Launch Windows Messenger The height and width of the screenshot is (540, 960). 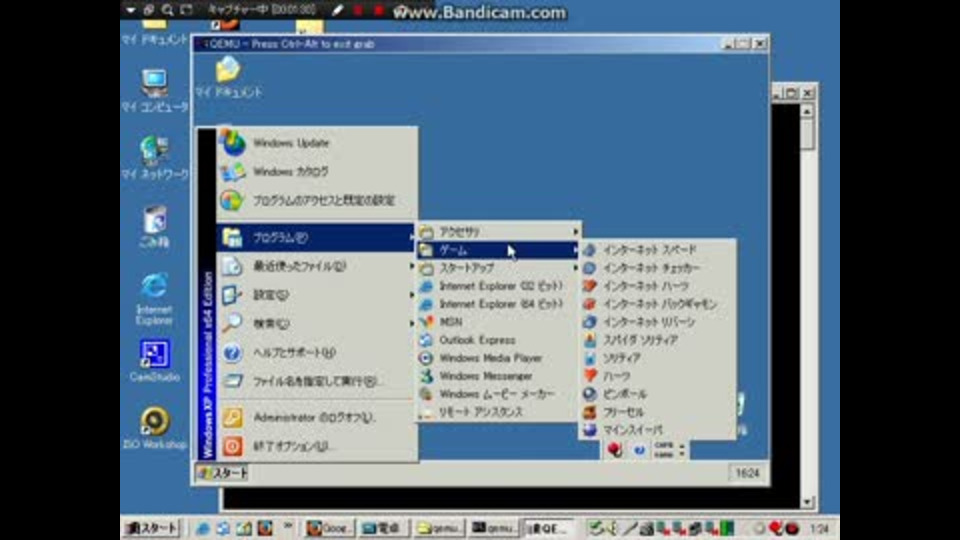pos(498,376)
